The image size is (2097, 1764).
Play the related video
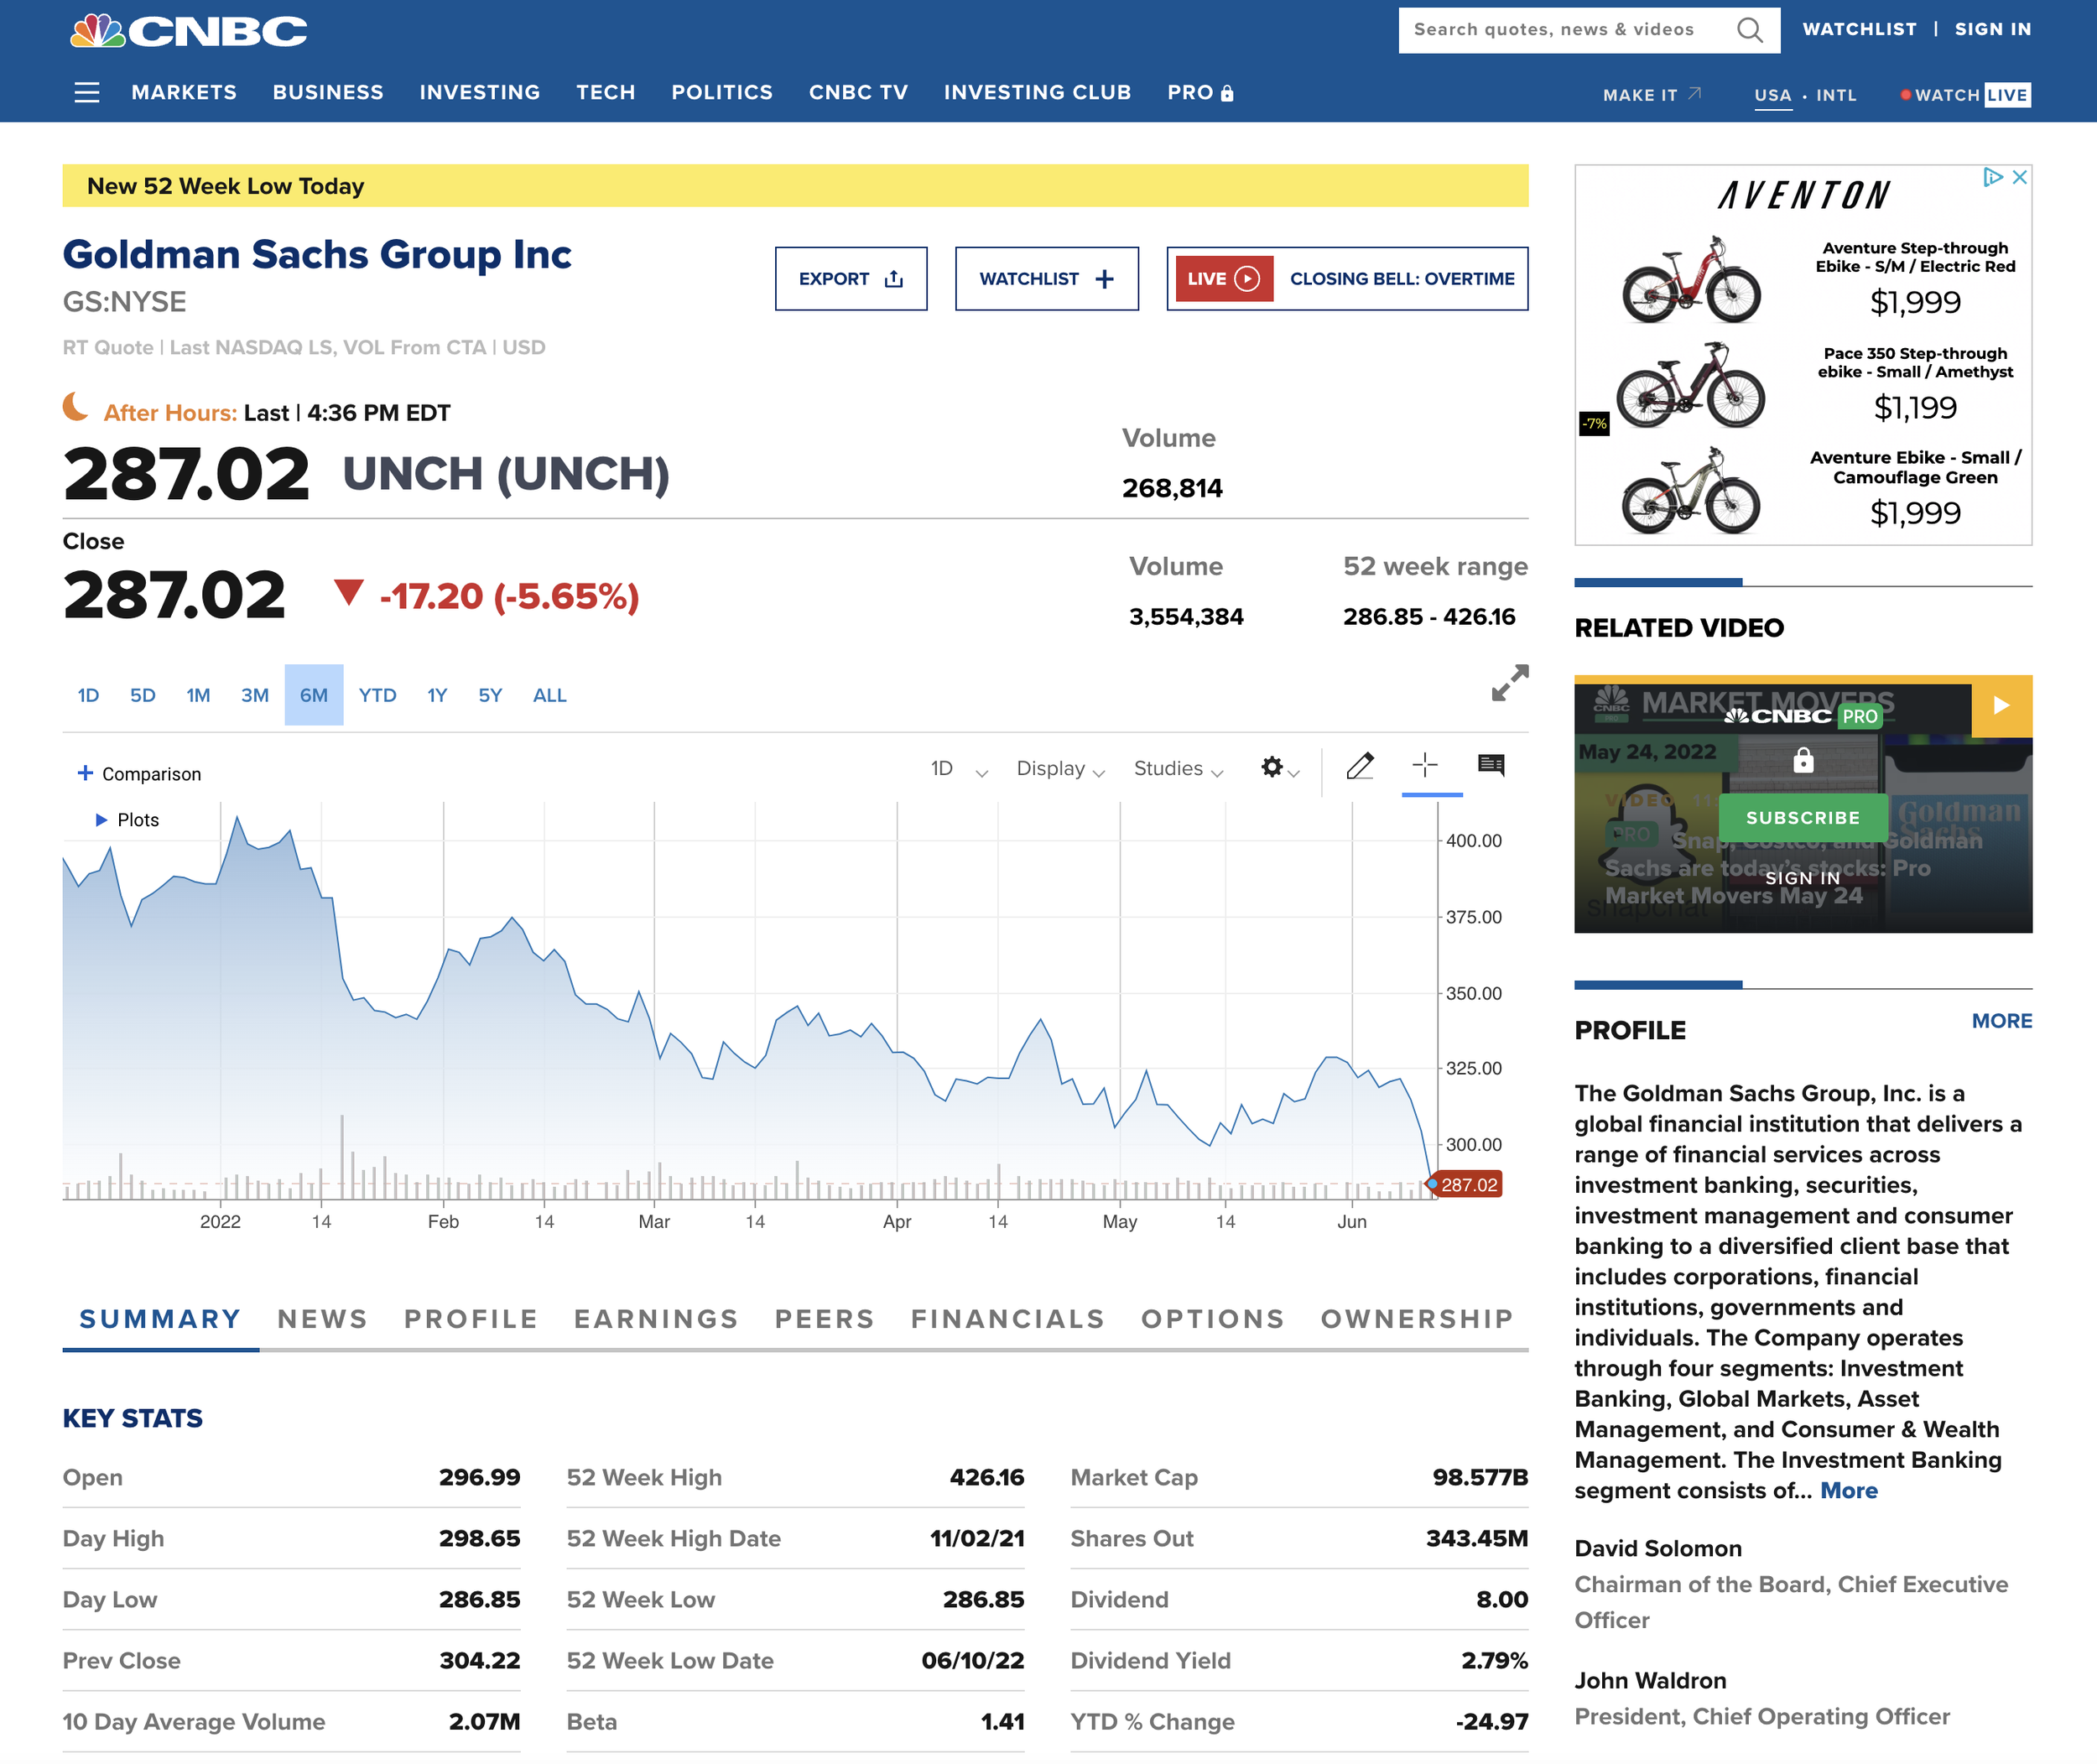pyautogui.click(x=2001, y=706)
